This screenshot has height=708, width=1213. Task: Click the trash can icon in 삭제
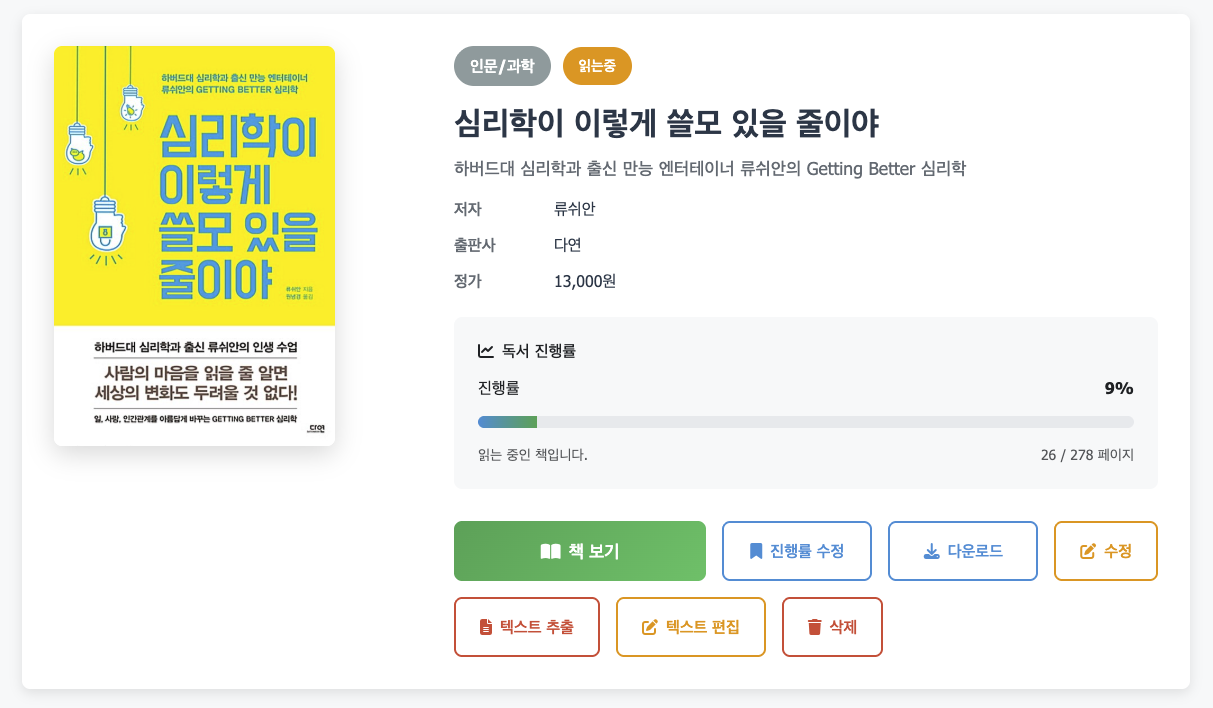click(x=814, y=627)
